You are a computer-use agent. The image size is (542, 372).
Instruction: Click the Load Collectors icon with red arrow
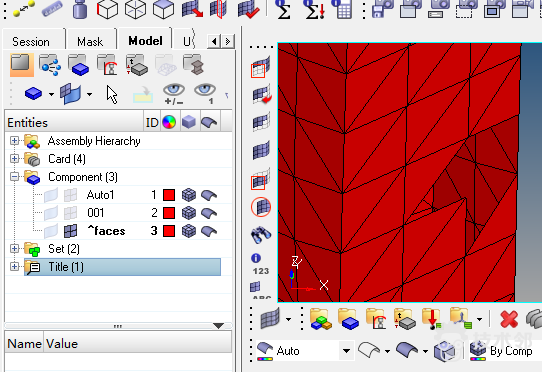click(432, 318)
